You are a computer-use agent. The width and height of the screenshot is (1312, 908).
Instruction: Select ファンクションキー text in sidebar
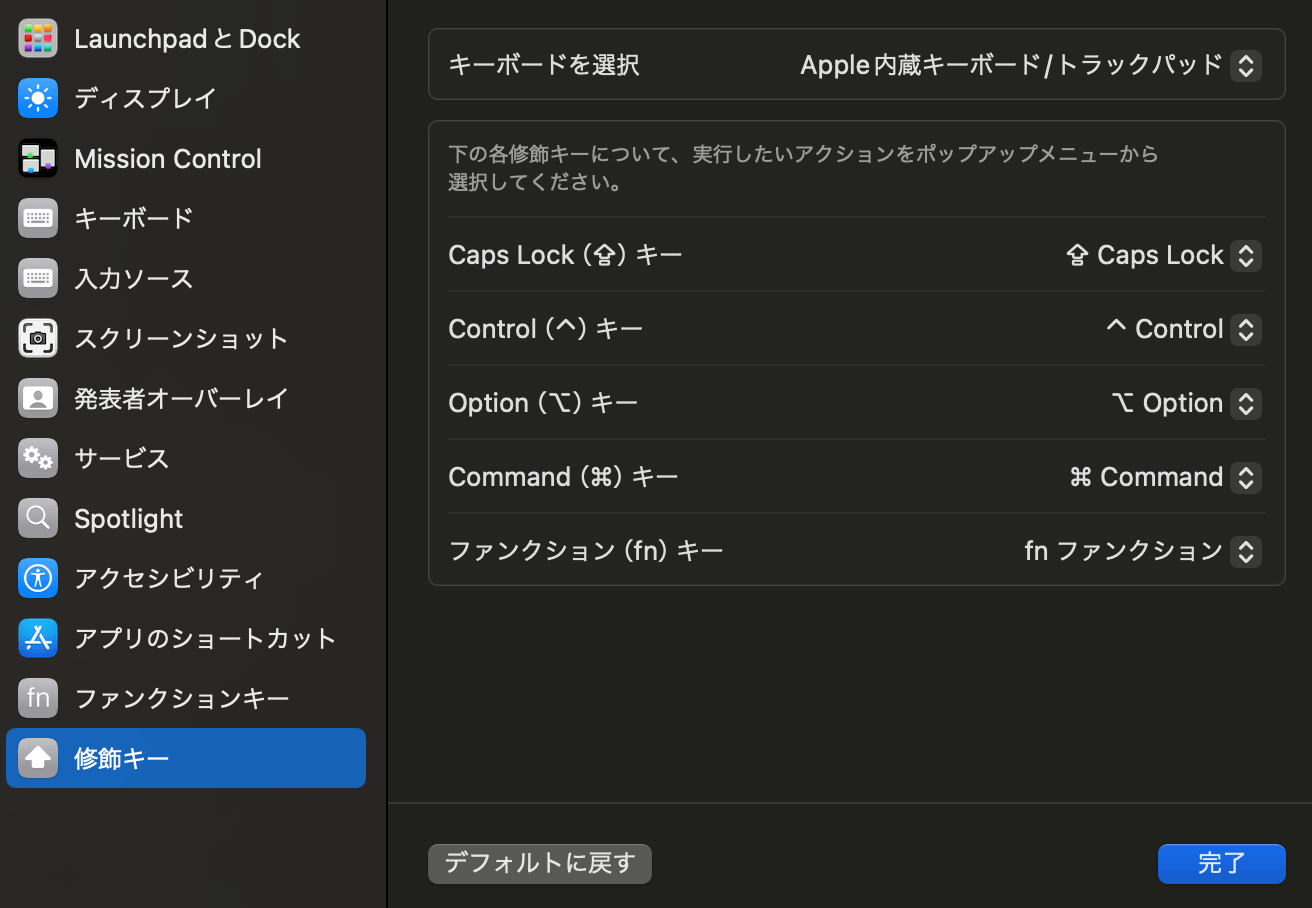pyautogui.click(x=182, y=698)
